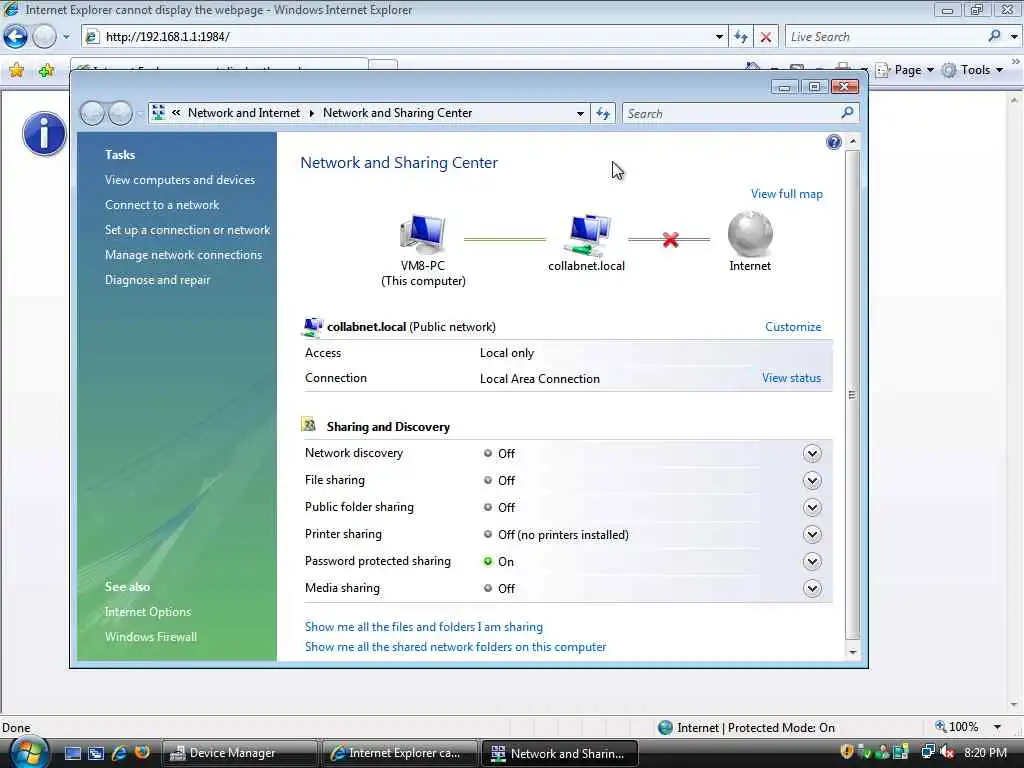
Task: Switch to Device Manager taskbar button
Action: tap(238, 753)
